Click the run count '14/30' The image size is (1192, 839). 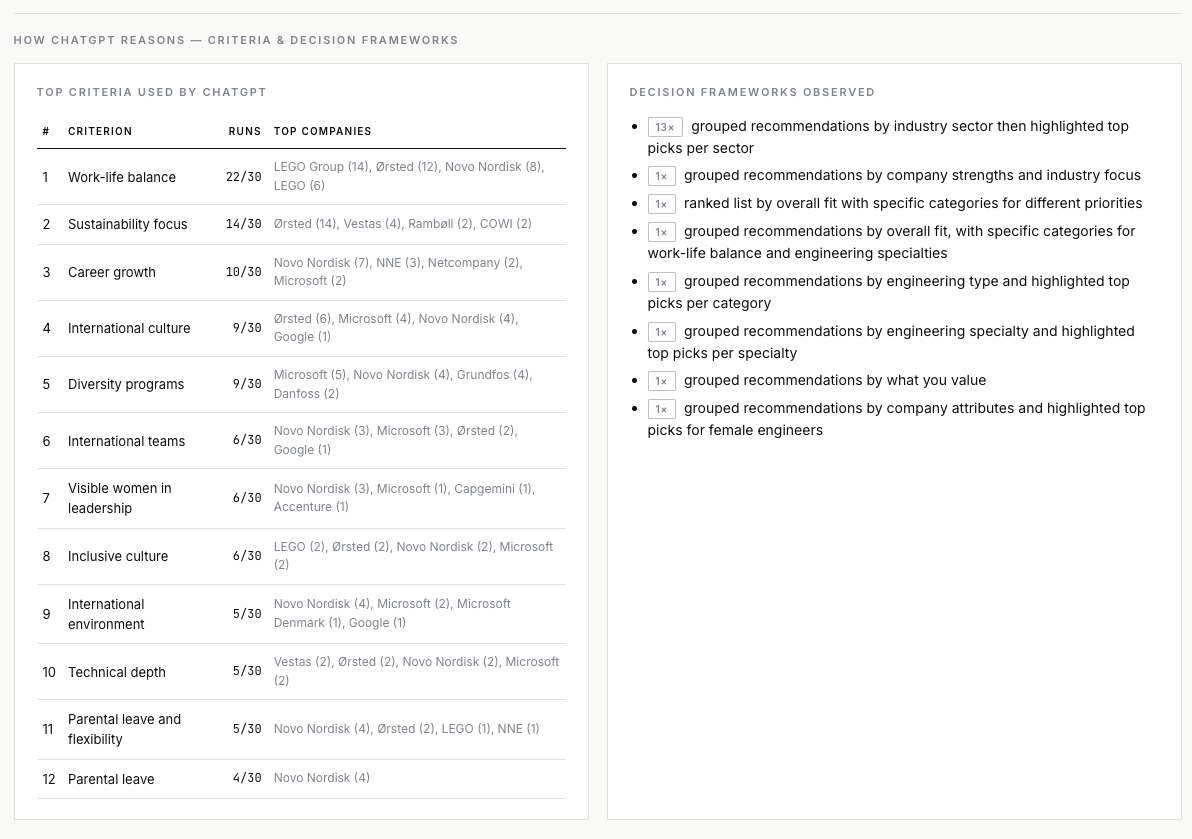(243, 224)
